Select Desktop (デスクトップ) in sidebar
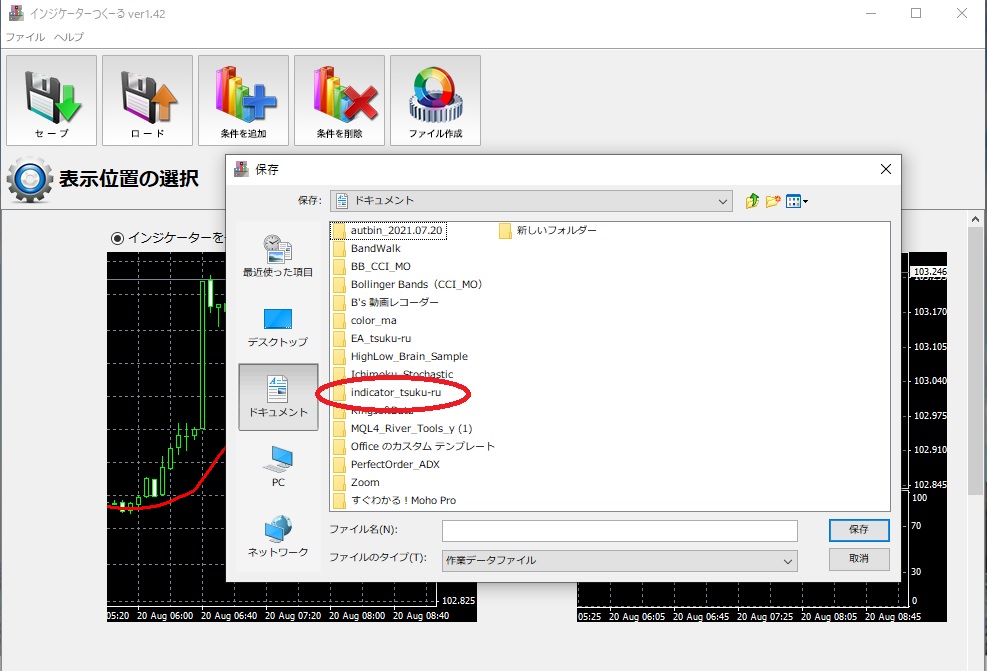987x671 pixels. click(x=278, y=327)
